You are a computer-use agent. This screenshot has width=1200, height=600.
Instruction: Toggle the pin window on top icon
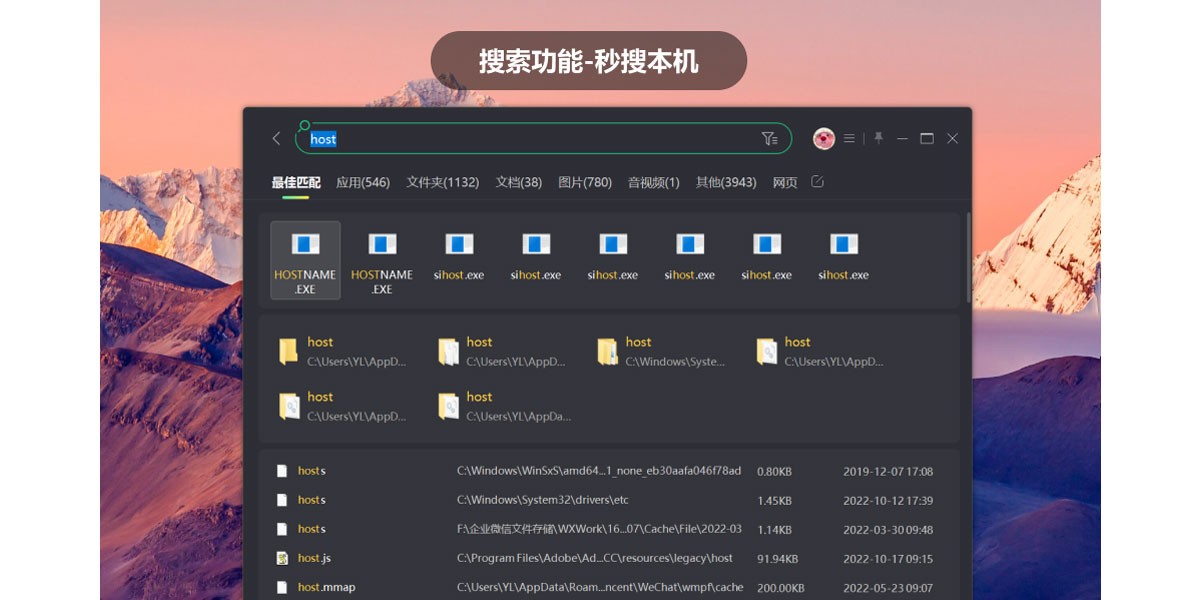[x=878, y=138]
